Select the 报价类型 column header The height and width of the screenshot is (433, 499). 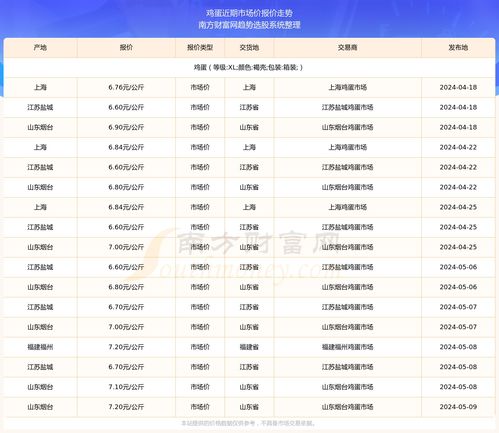click(200, 48)
